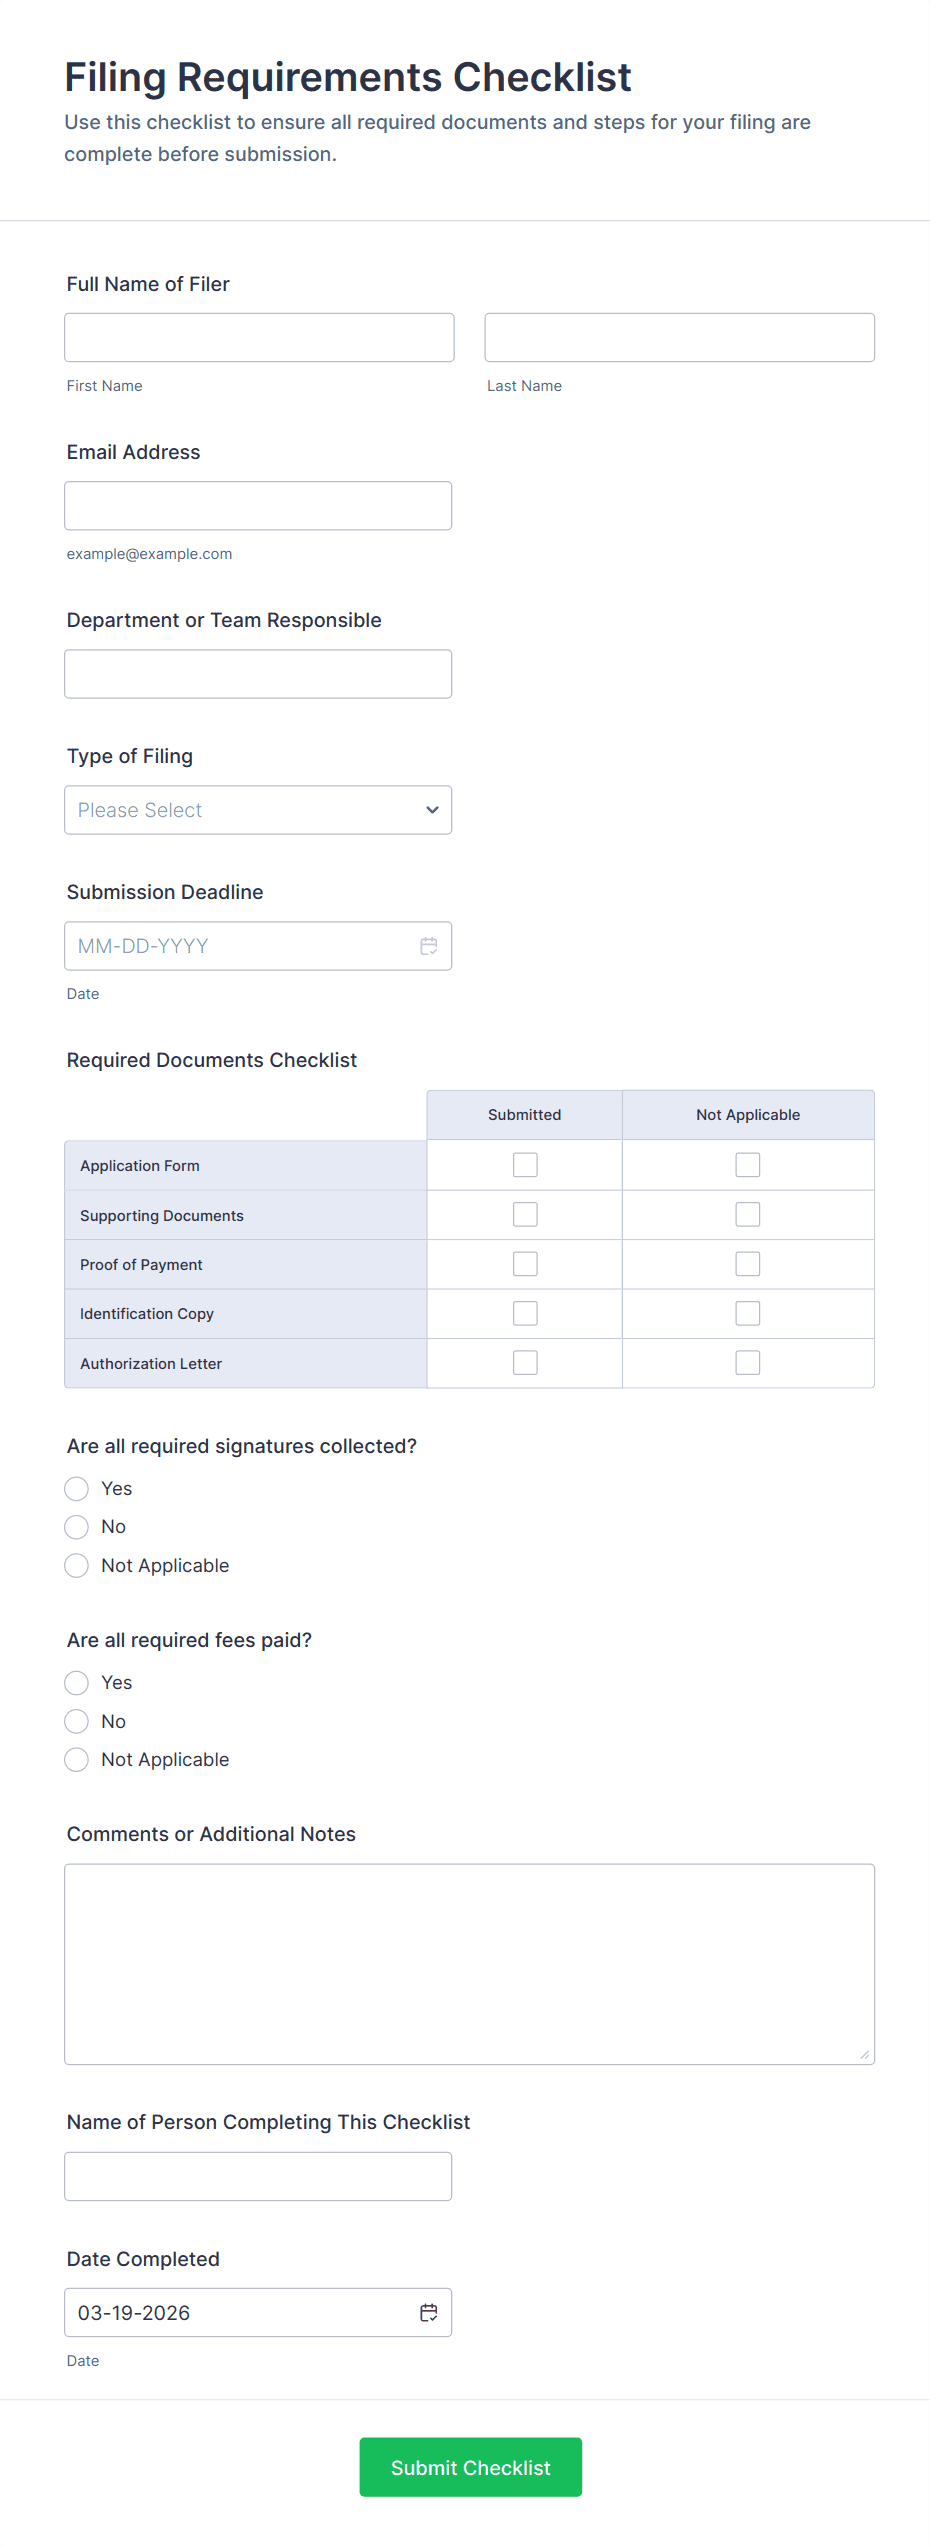
Task: Click the First Name input field
Action: 259,338
